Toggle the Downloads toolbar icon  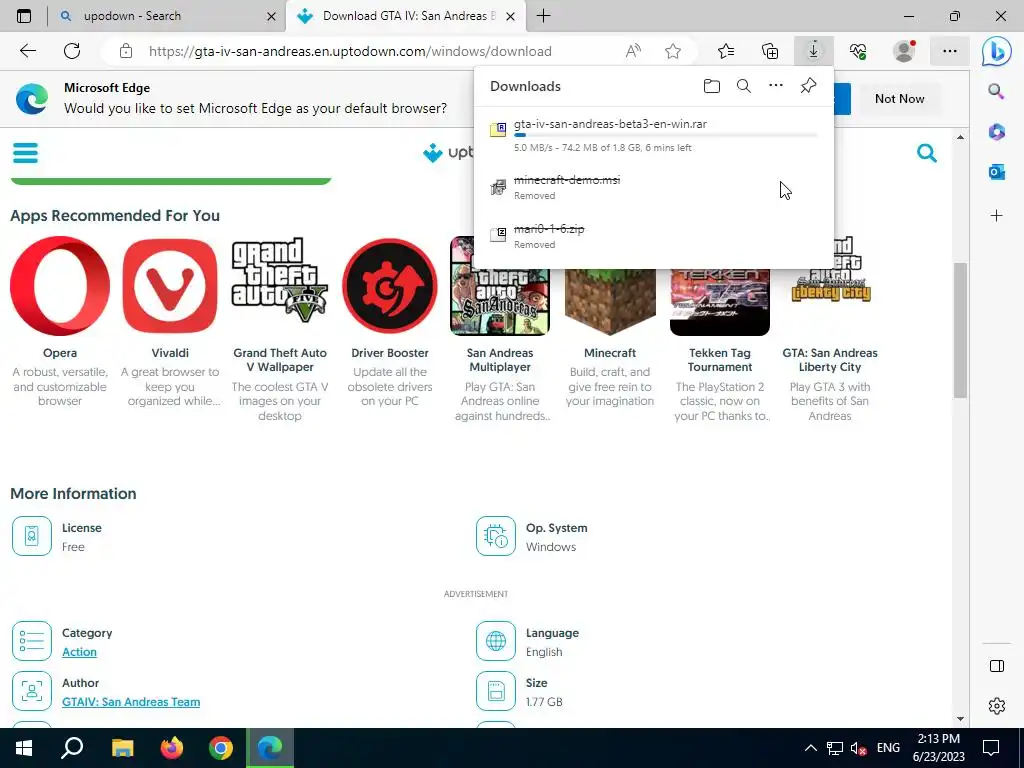(814, 51)
